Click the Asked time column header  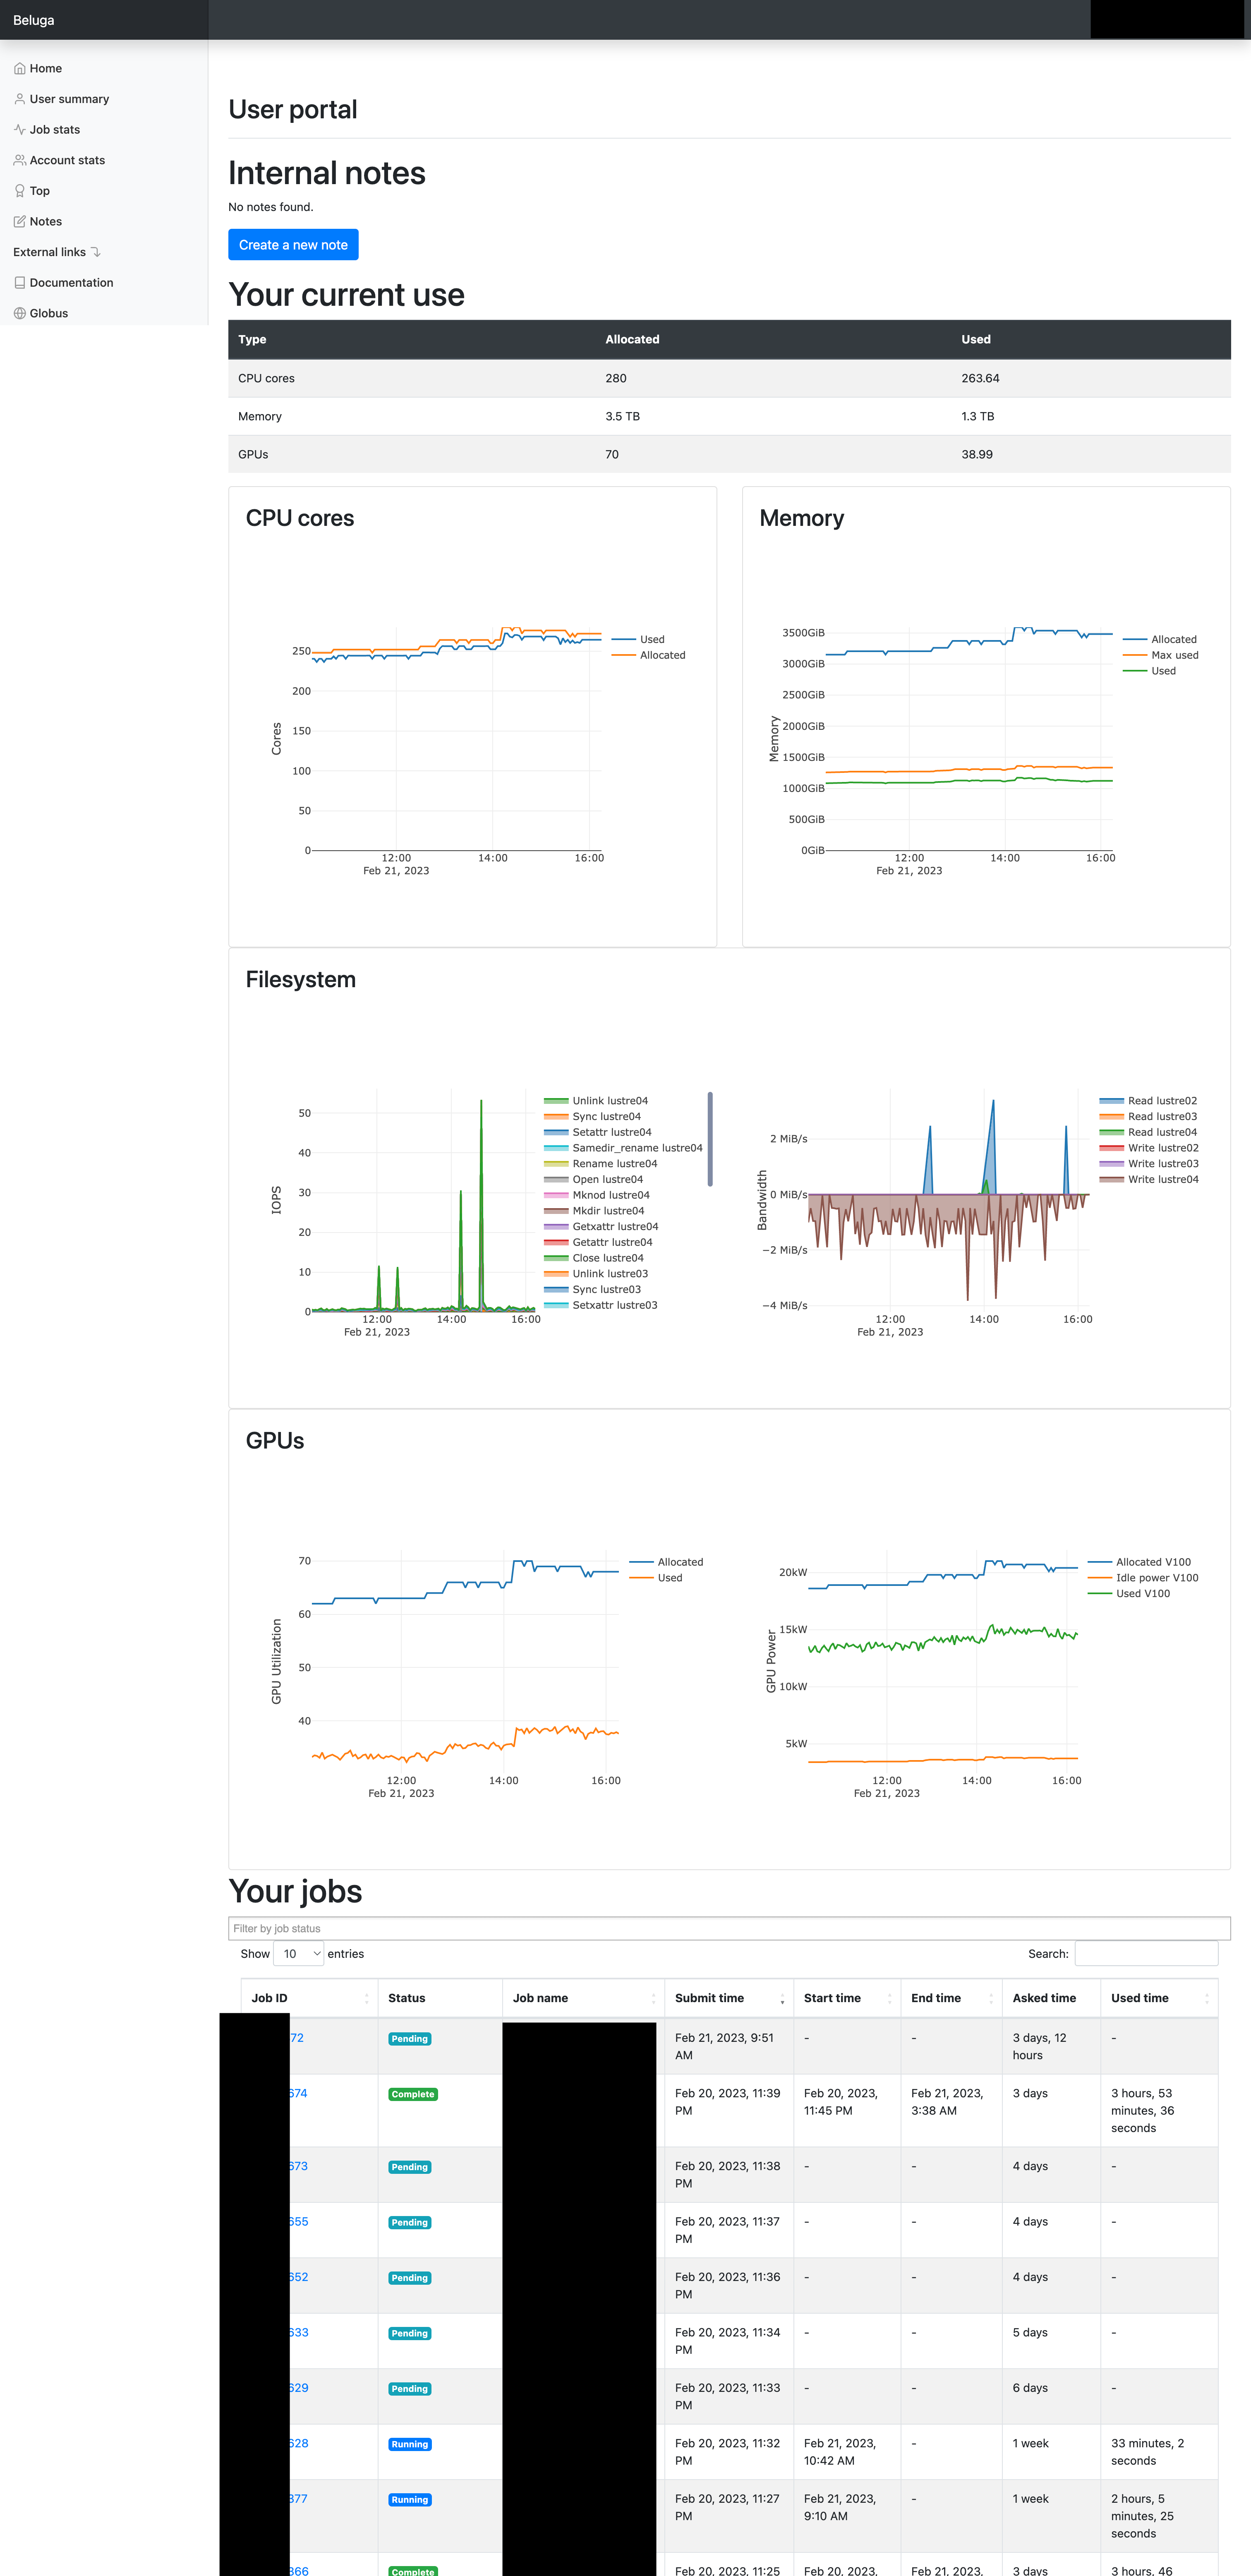[x=1051, y=1998]
